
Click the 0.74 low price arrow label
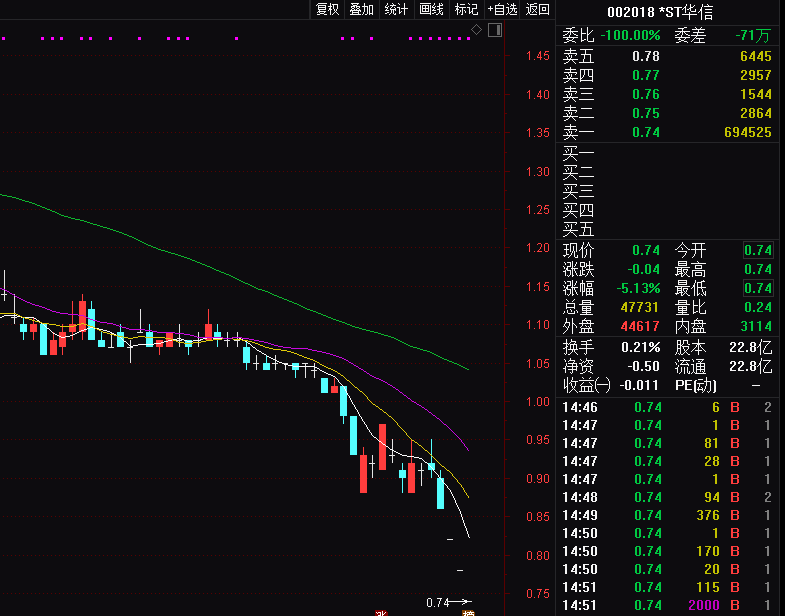point(447,603)
